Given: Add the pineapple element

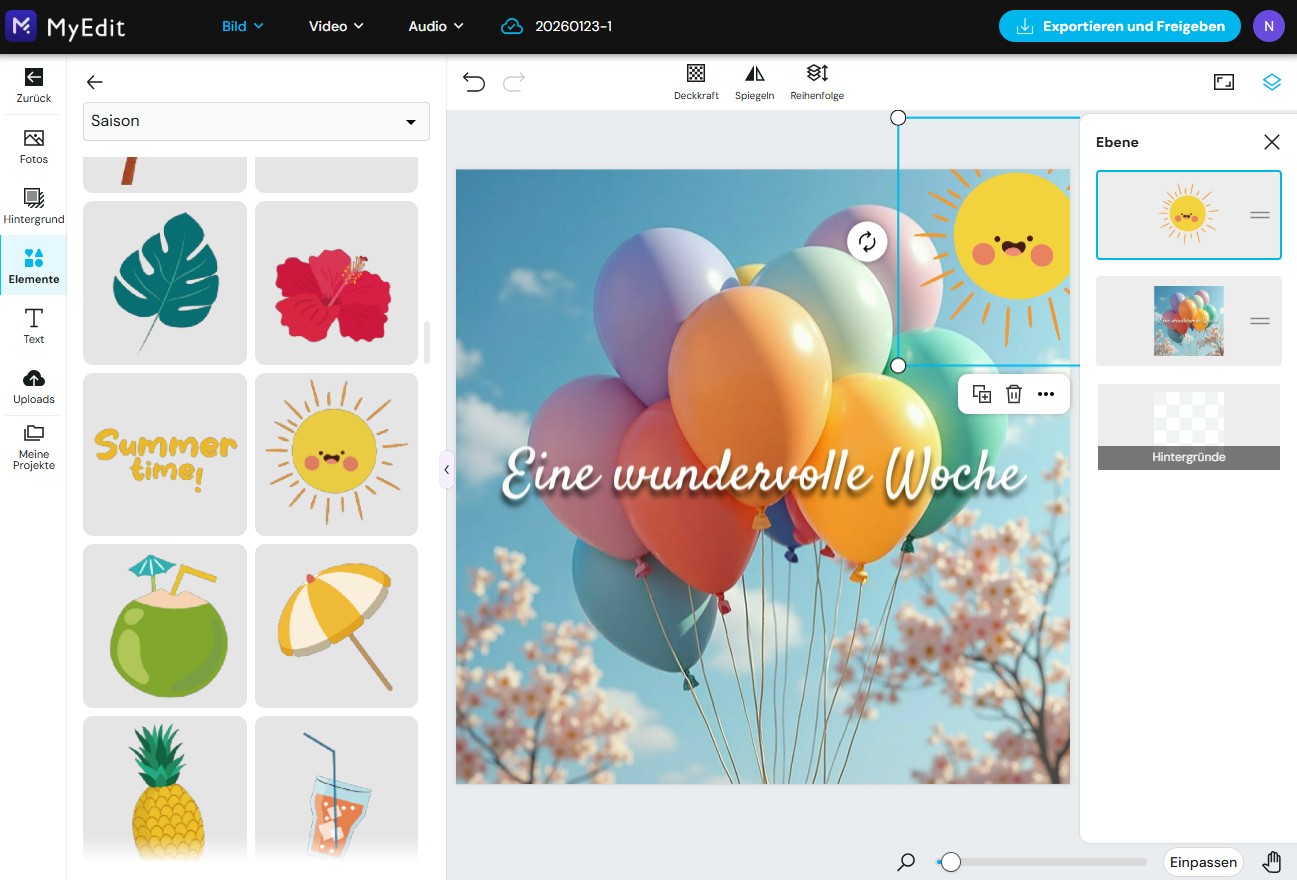Looking at the screenshot, I should pyautogui.click(x=165, y=788).
